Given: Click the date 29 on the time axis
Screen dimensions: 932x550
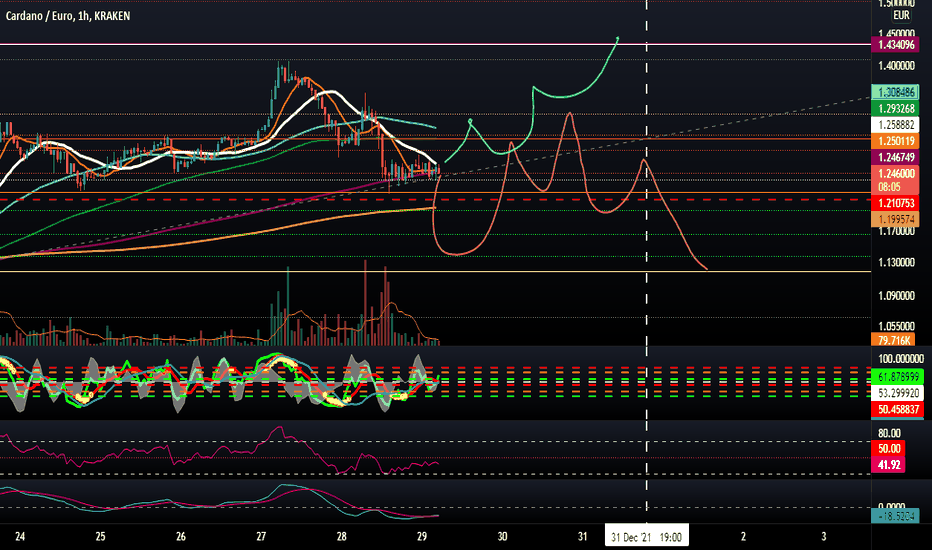Looking at the screenshot, I should [422, 536].
